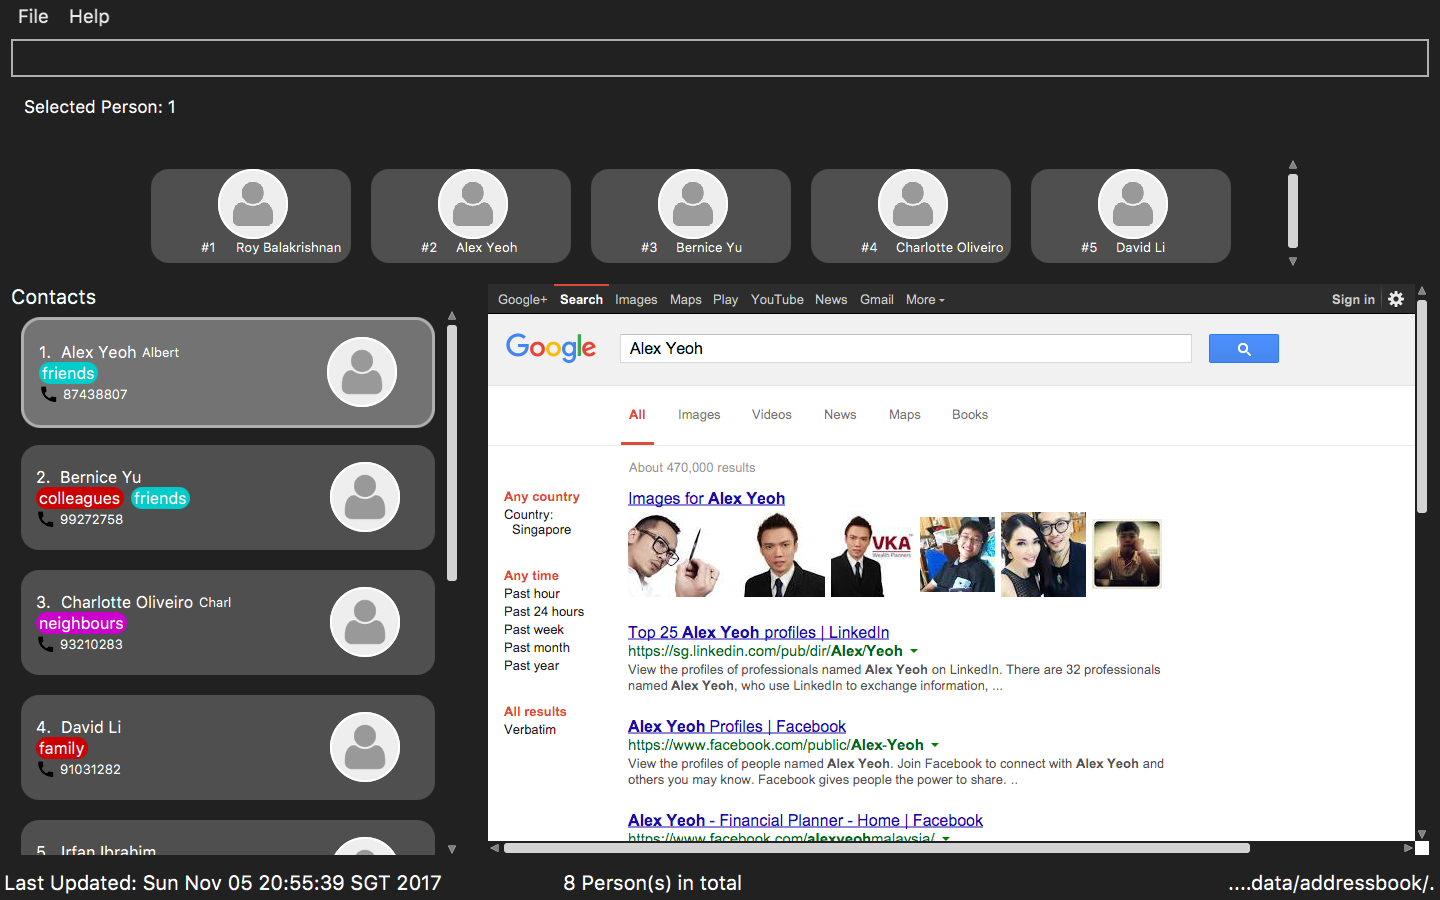Click avatar in David Li contact card
Viewport: 1440px width, 900px height.
pyautogui.click(x=365, y=747)
